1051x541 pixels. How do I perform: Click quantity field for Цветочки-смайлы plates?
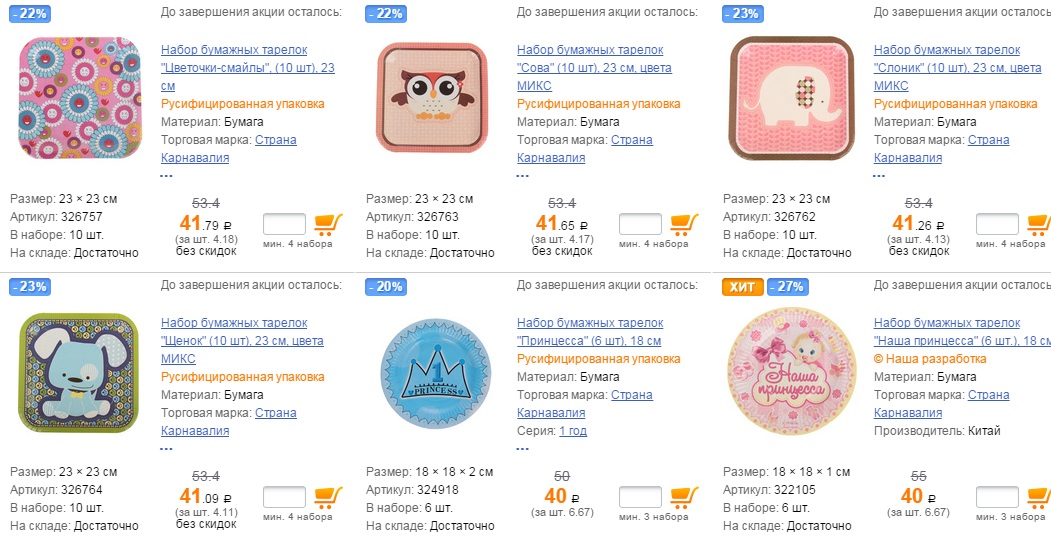(x=284, y=224)
